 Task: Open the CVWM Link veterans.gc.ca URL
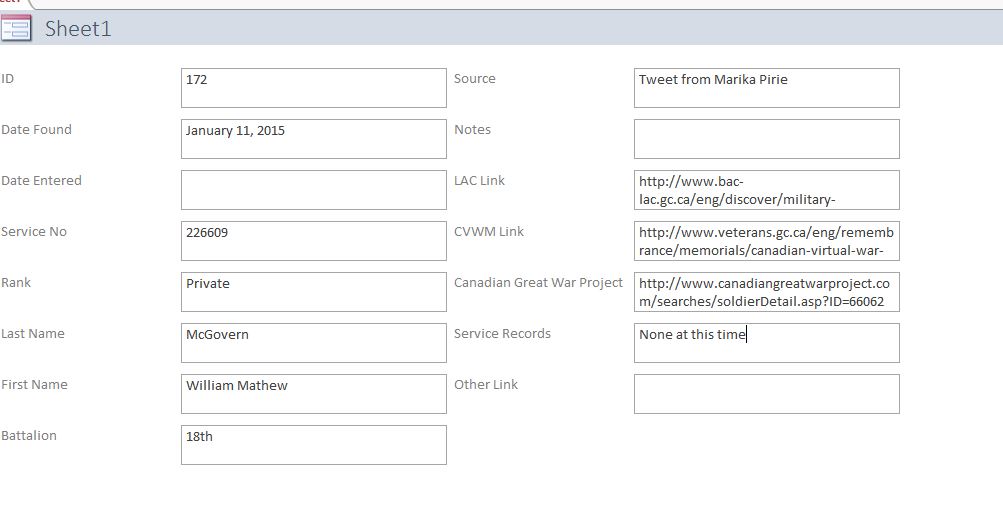(x=766, y=241)
